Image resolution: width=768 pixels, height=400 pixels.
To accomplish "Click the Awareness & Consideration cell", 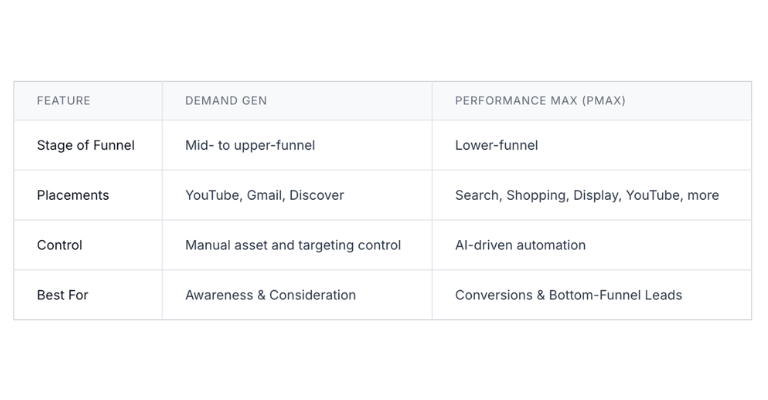I will pyautogui.click(x=270, y=295).
